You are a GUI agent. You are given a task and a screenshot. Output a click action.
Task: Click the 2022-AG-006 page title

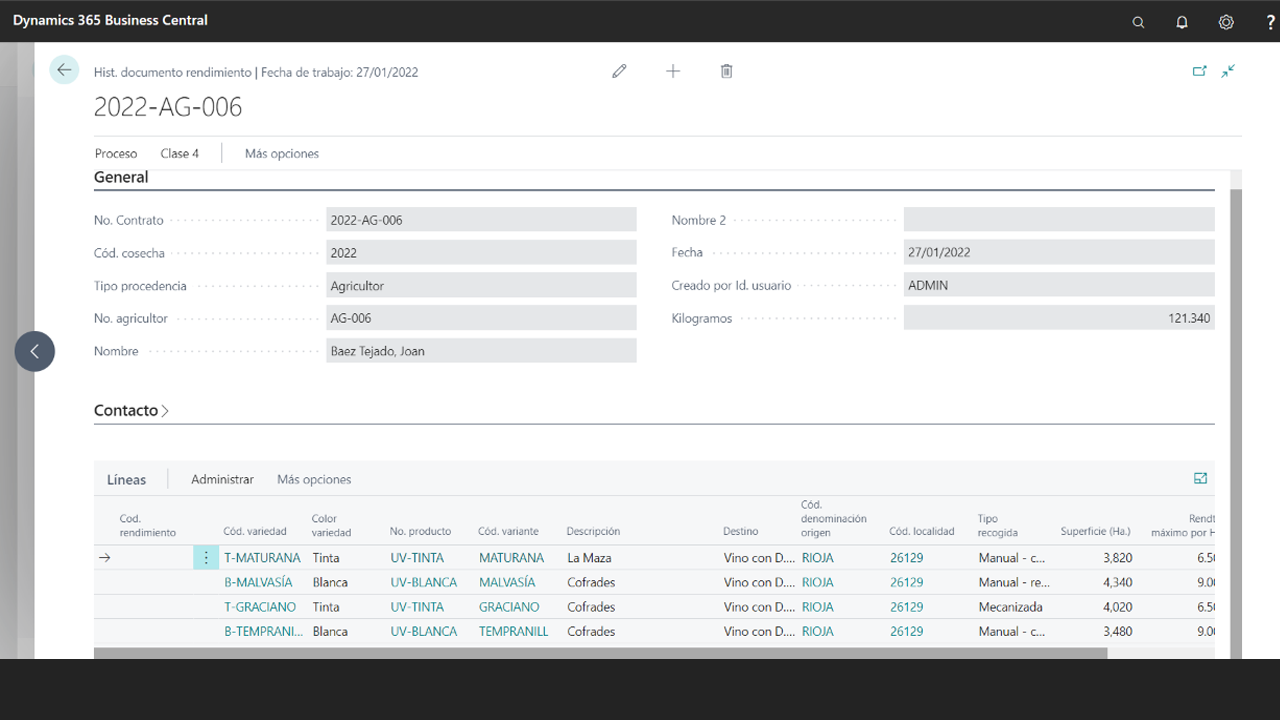[168, 107]
